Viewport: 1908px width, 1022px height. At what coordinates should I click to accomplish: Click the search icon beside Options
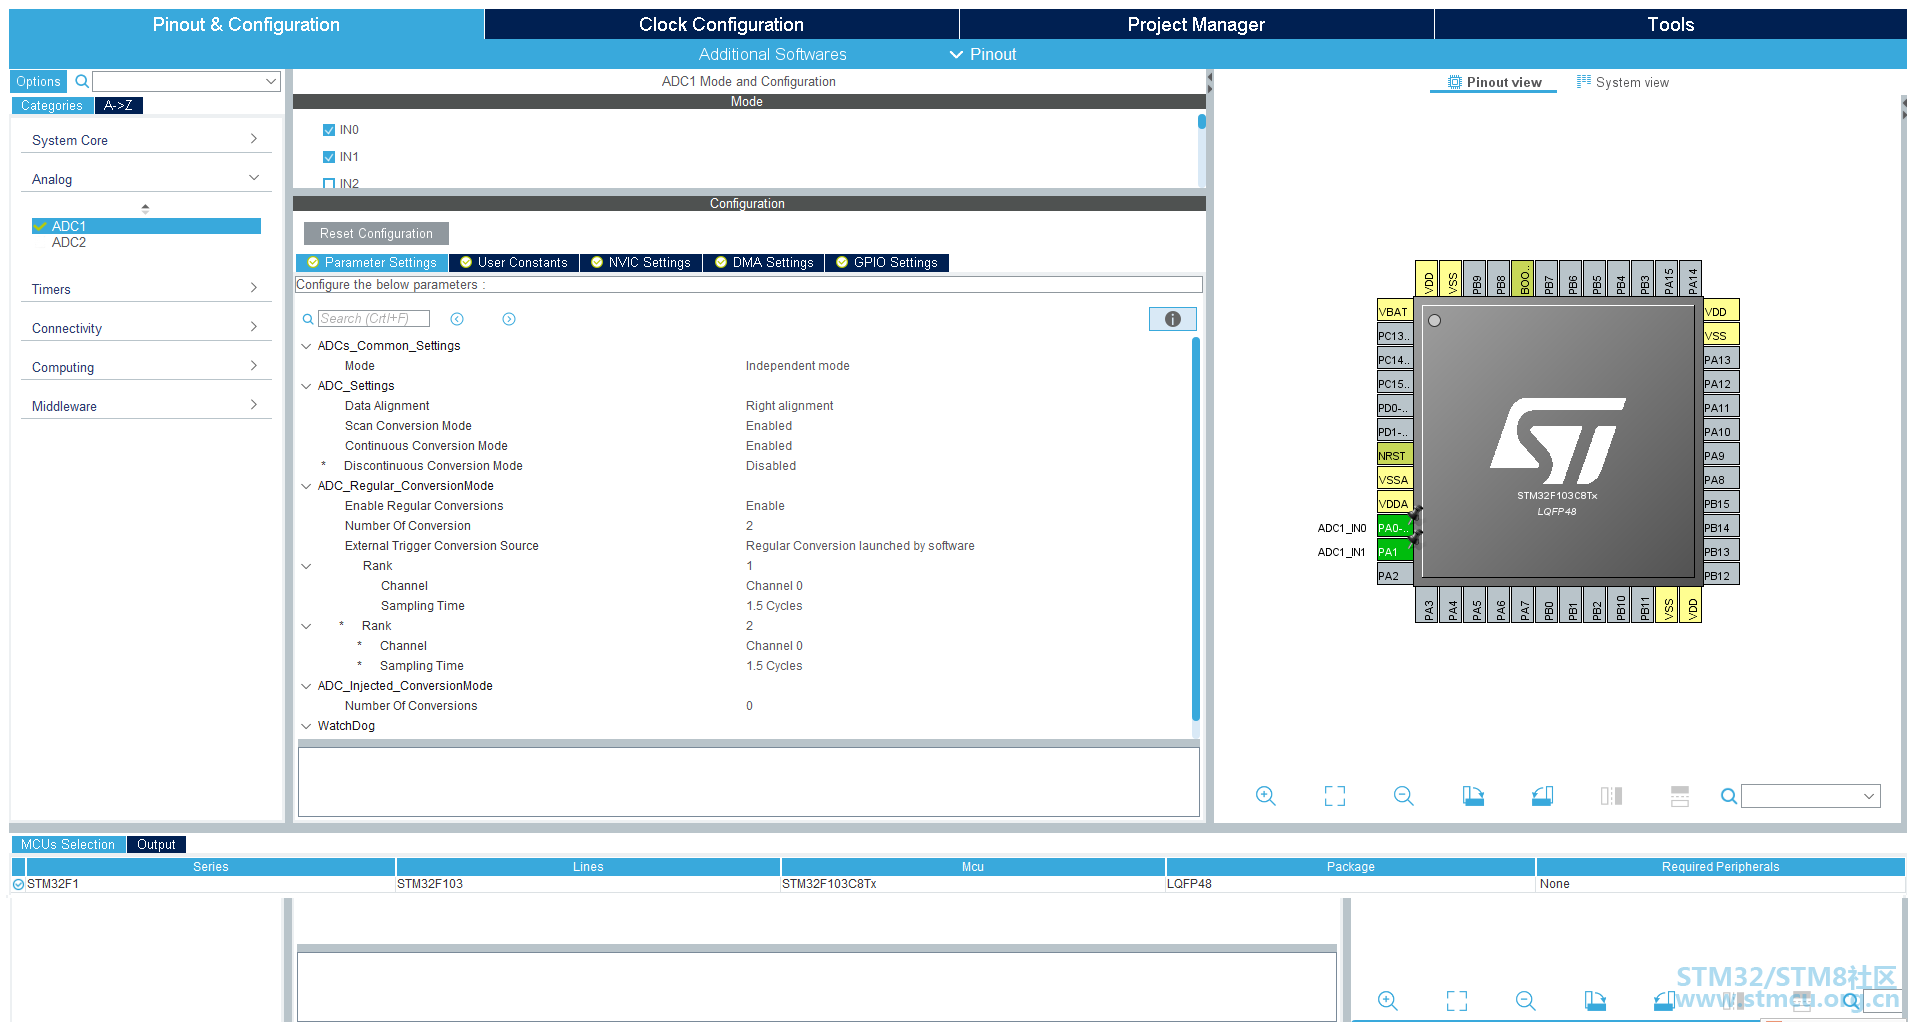pos(82,81)
